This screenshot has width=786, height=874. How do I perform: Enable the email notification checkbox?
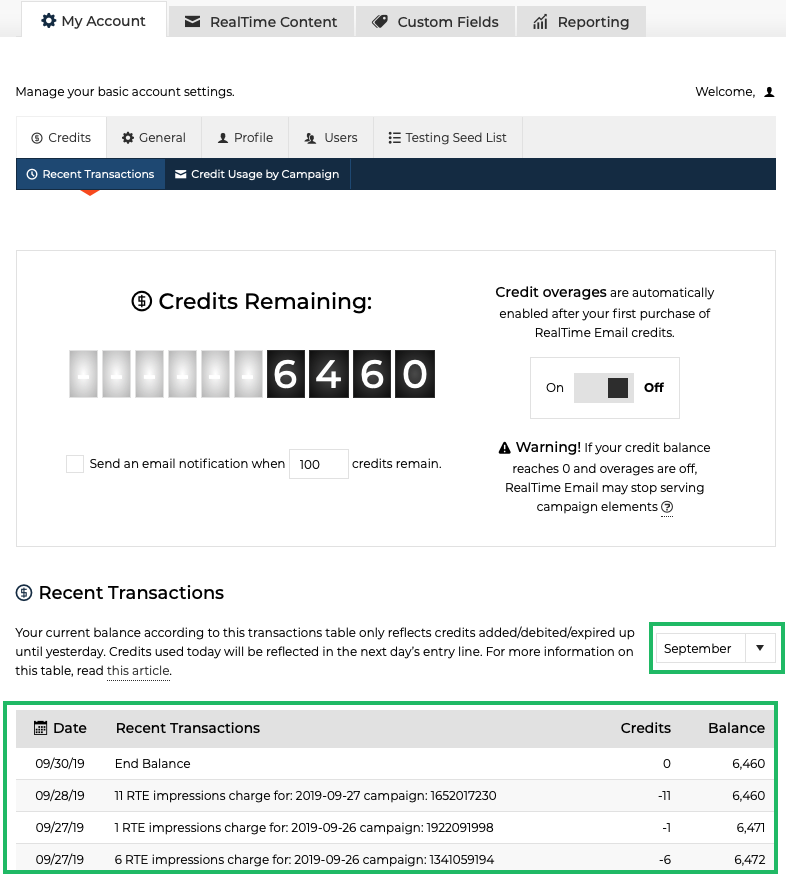(75, 464)
